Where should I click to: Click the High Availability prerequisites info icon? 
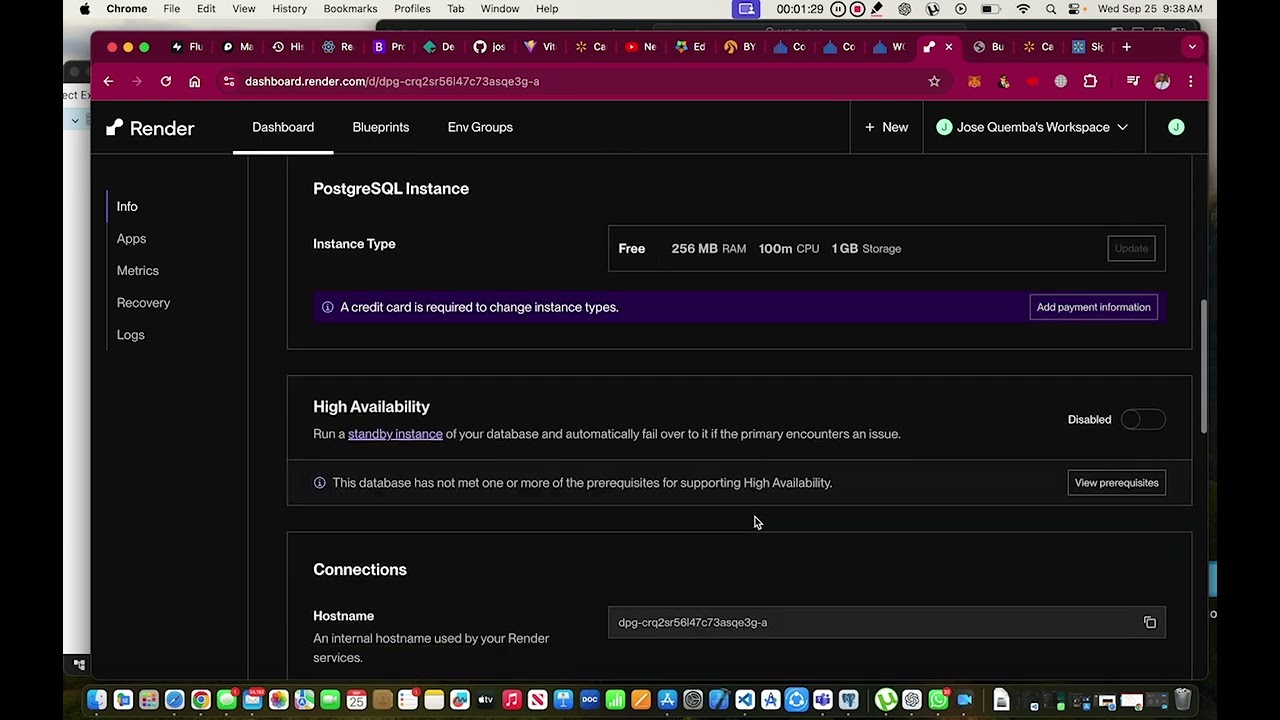tap(319, 483)
